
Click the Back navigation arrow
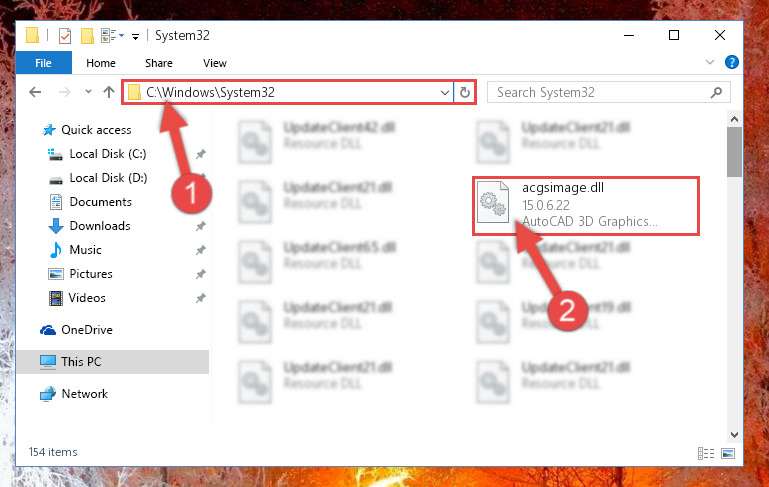tap(35, 92)
